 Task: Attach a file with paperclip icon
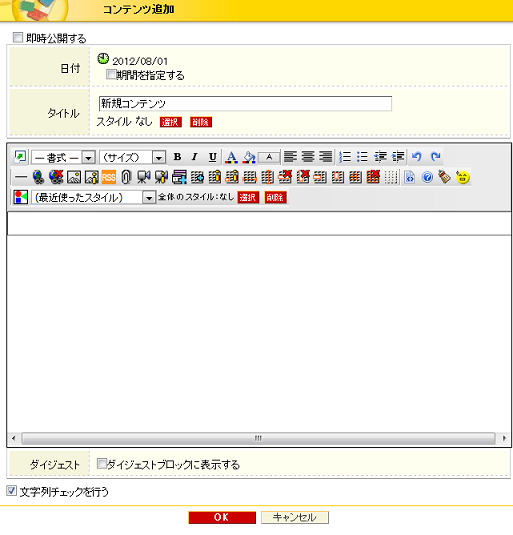tap(126, 177)
